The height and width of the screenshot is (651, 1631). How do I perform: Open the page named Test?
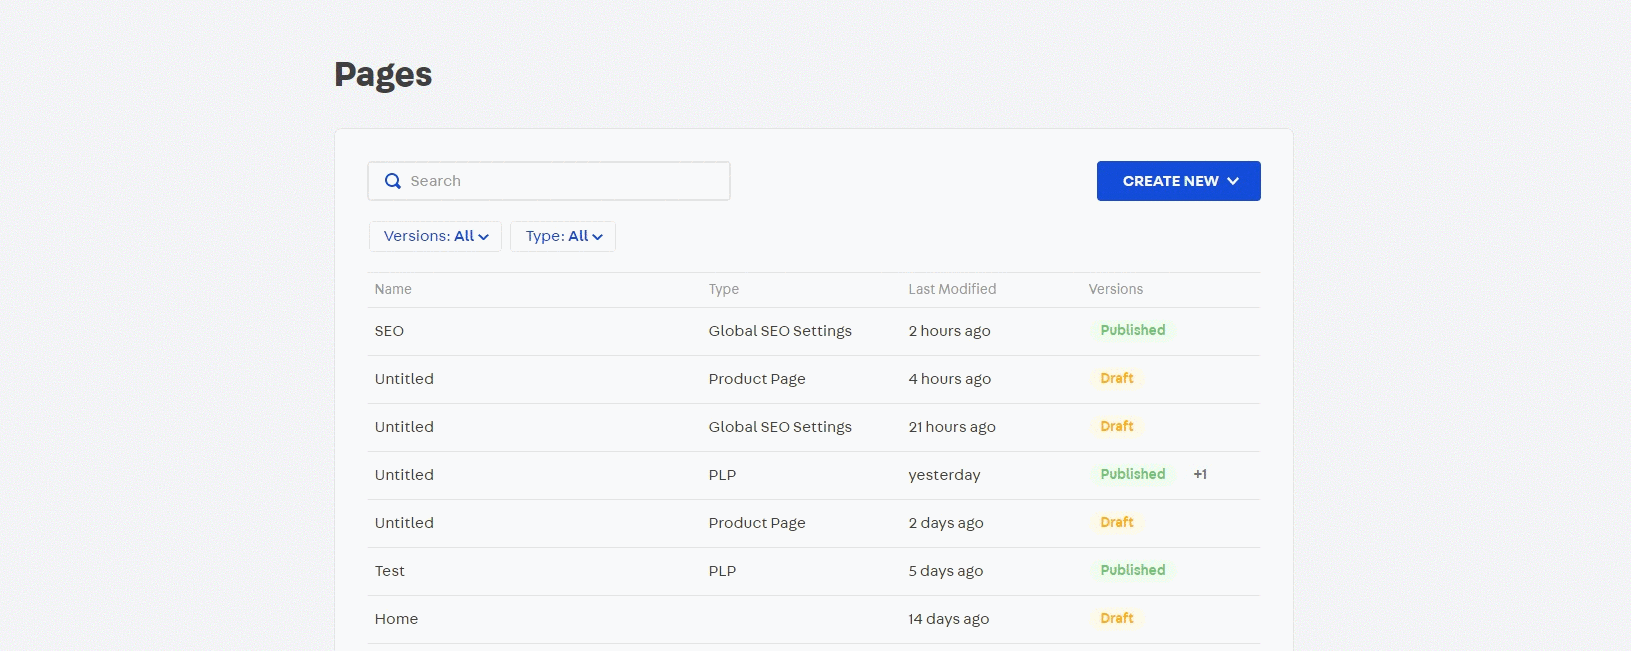click(x=390, y=571)
